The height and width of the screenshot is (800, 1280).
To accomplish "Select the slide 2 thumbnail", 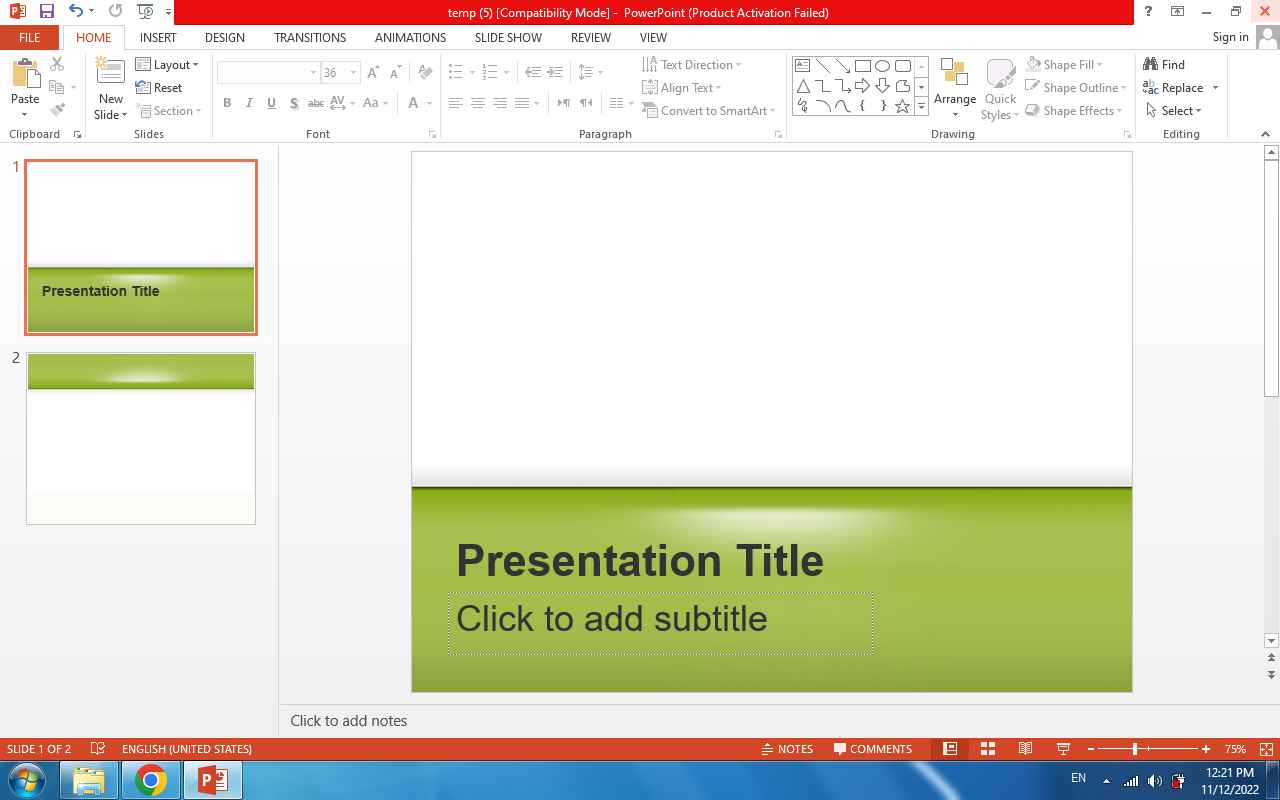I will [x=141, y=438].
